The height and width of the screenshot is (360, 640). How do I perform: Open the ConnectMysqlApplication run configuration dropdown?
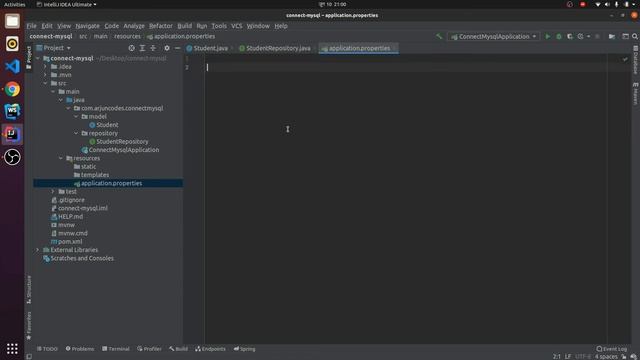(493, 36)
